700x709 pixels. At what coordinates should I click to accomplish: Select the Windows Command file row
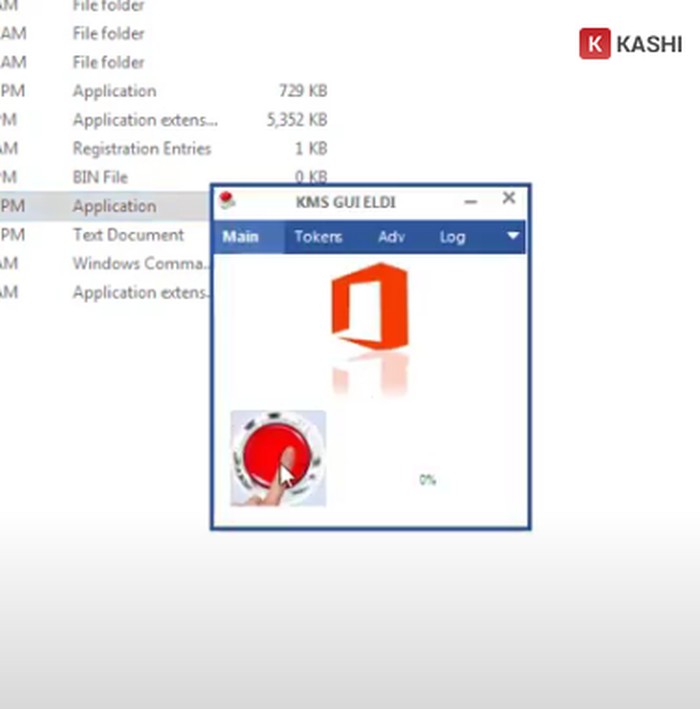pyautogui.click(x=105, y=263)
